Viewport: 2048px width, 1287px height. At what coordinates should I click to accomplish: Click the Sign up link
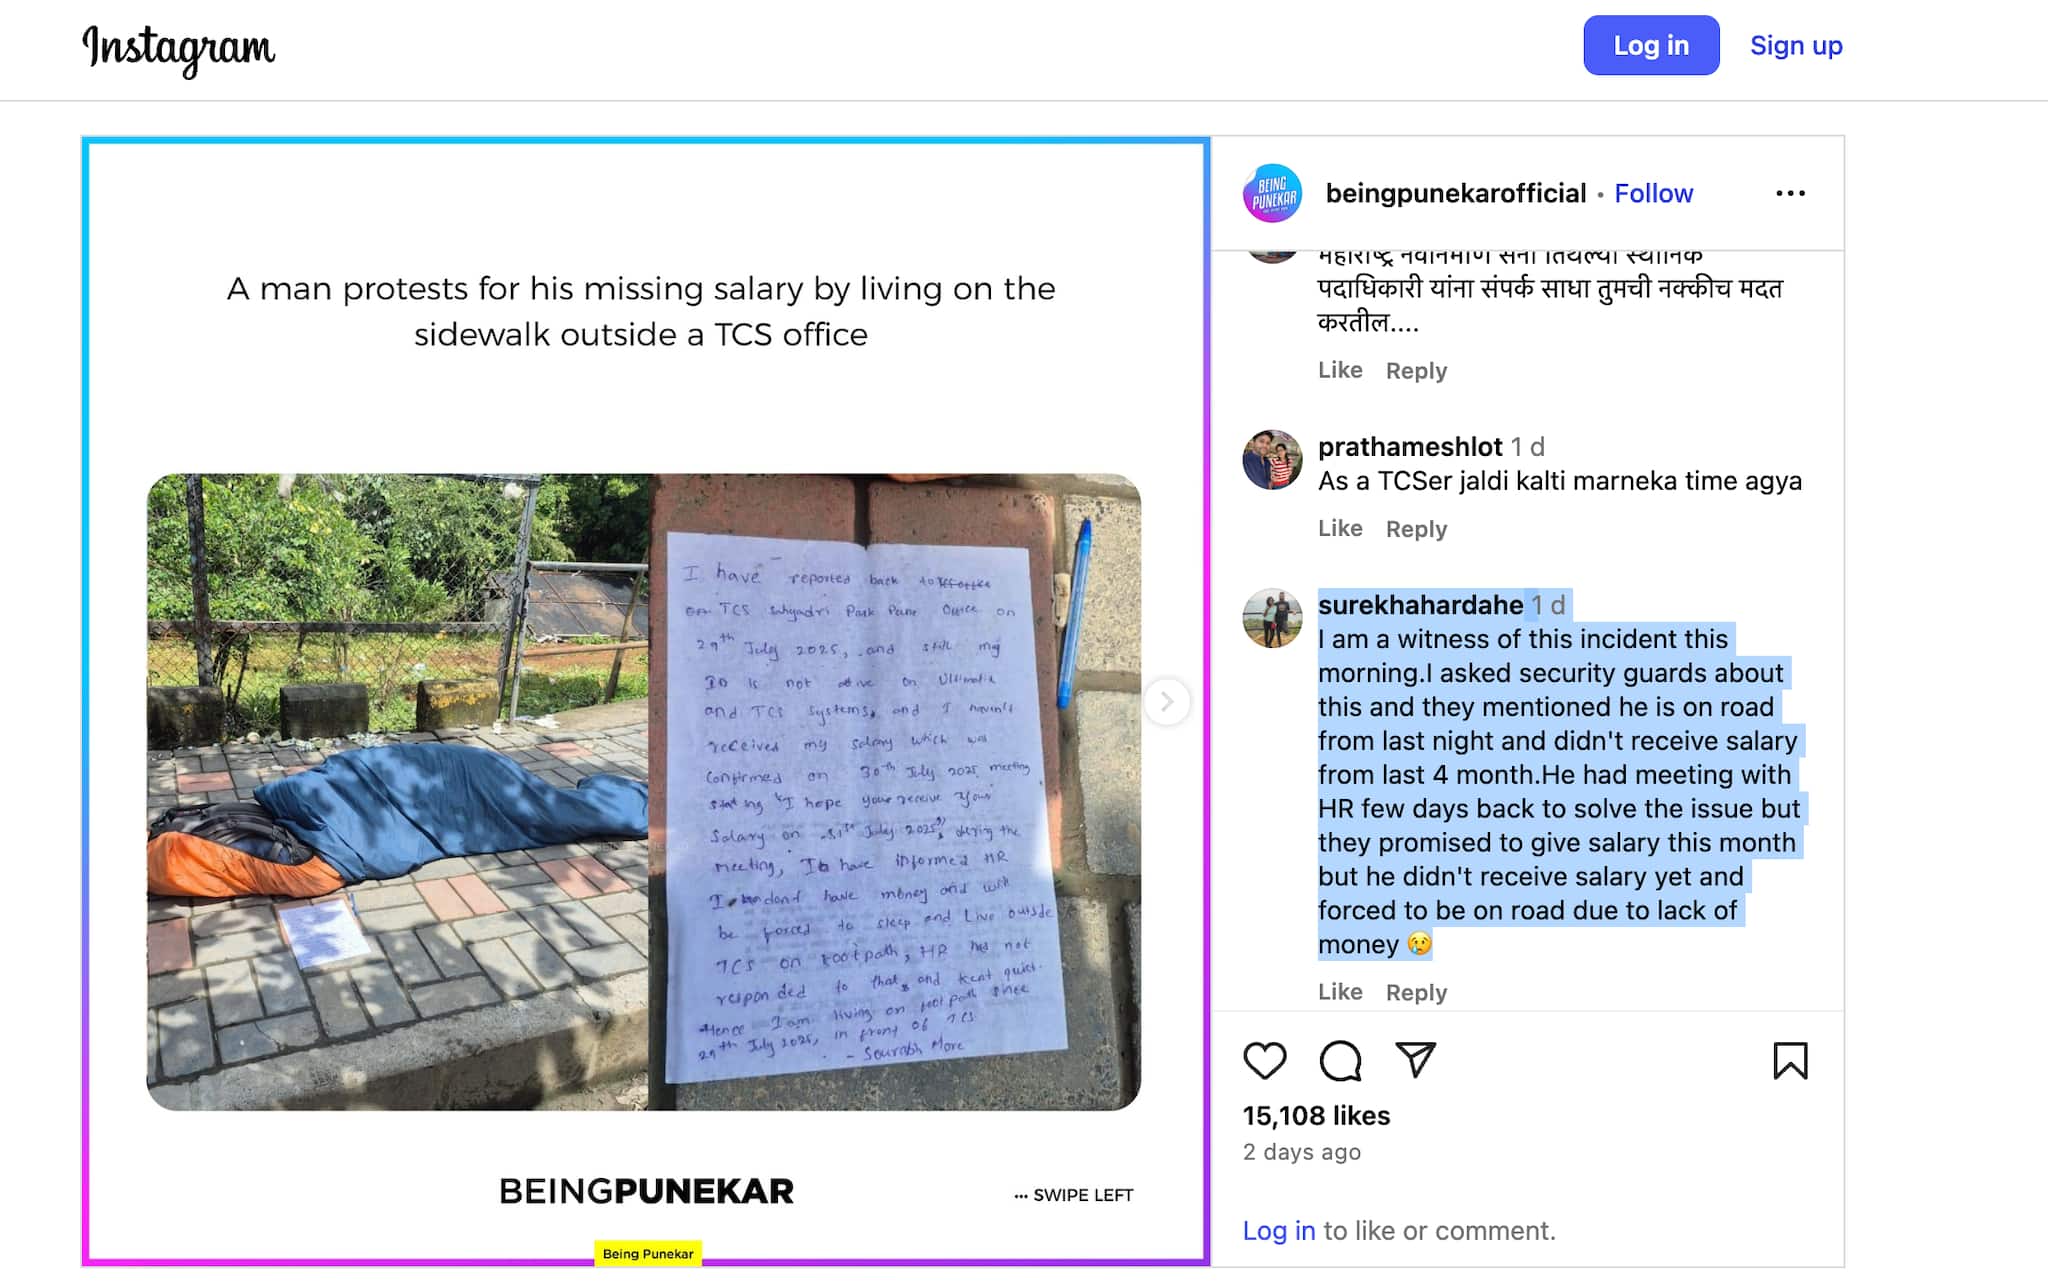[1796, 45]
